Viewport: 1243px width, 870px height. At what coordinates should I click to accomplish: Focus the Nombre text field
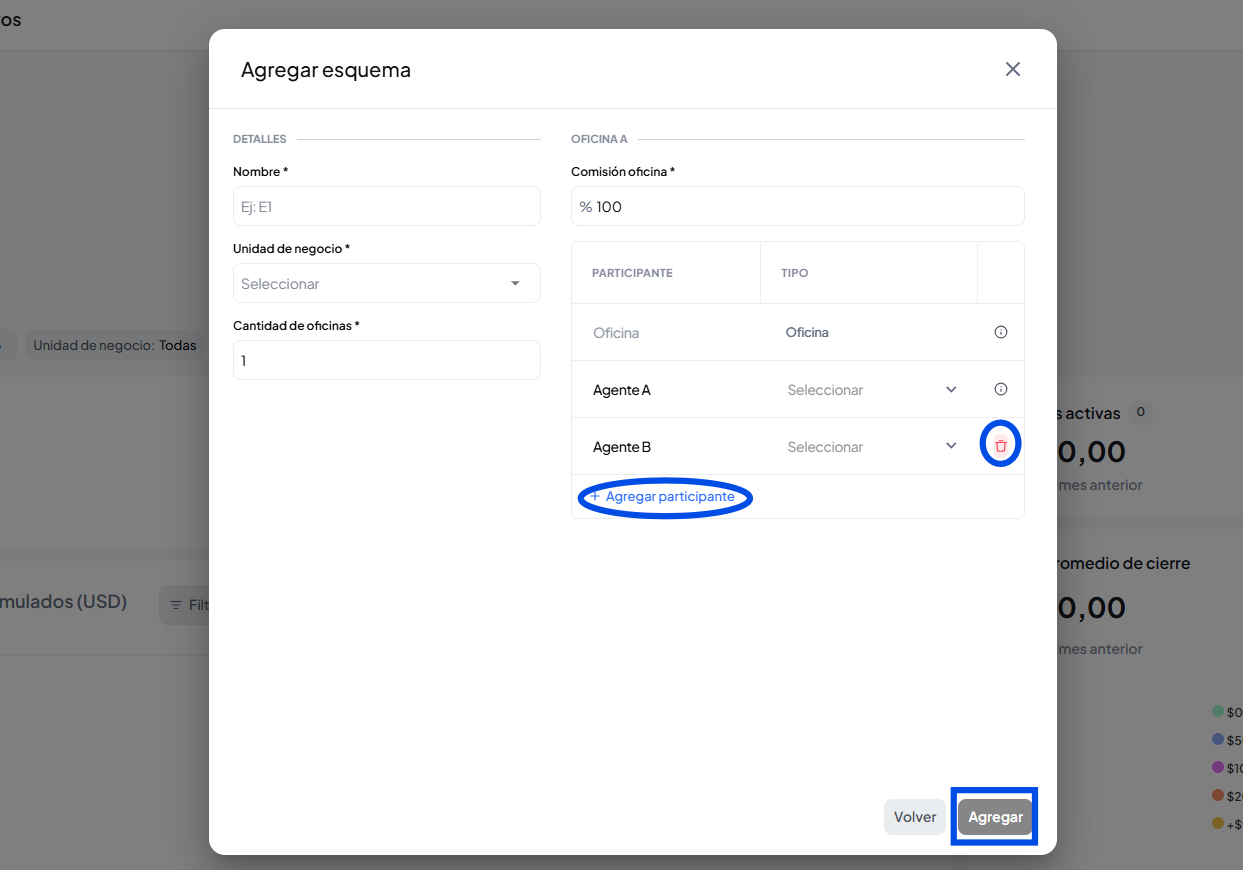[386, 206]
